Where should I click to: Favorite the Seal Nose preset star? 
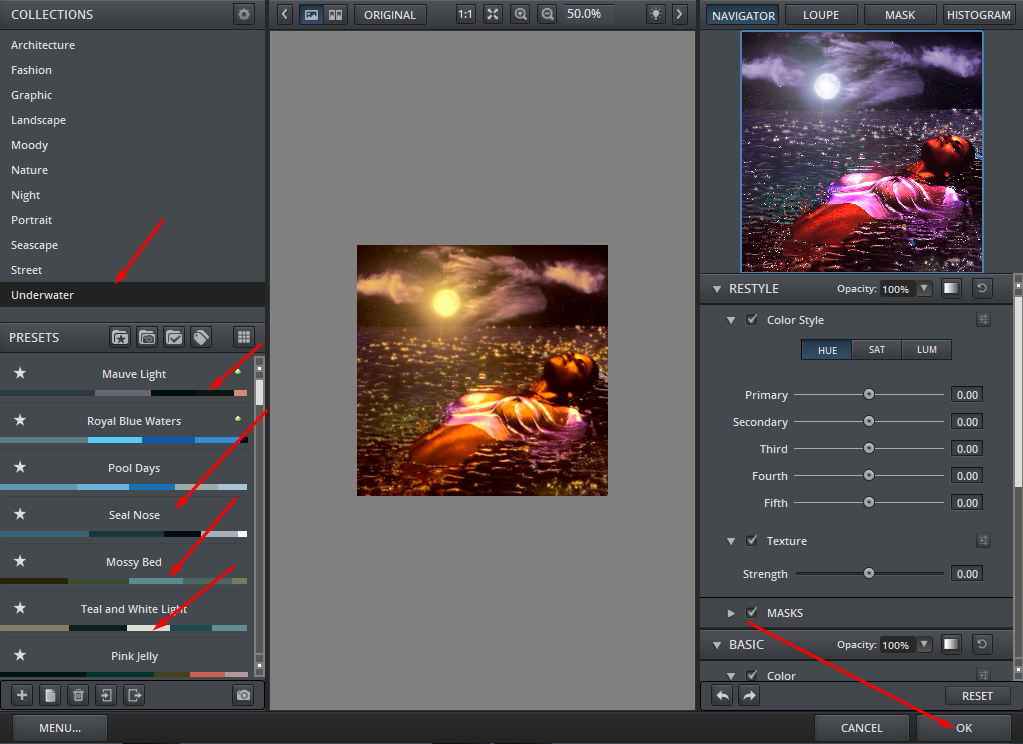coord(20,514)
